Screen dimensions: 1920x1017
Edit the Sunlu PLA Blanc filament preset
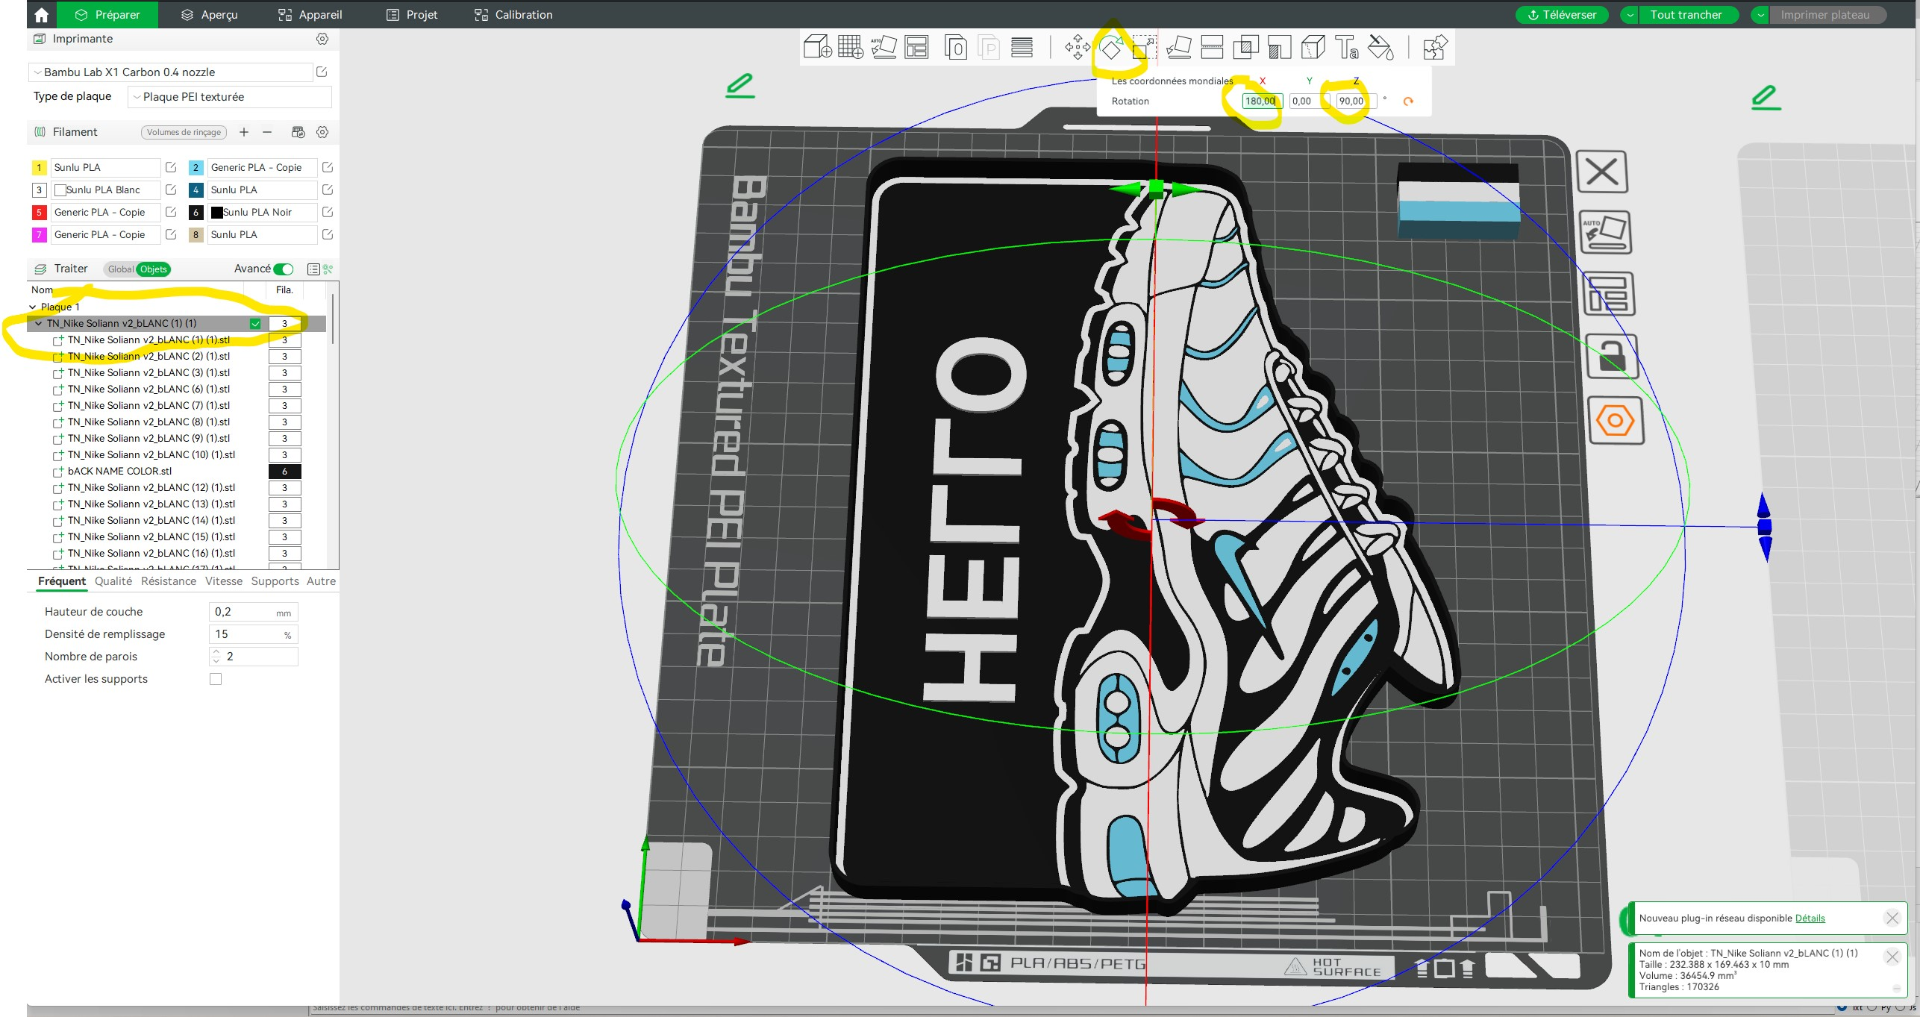tap(171, 190)
